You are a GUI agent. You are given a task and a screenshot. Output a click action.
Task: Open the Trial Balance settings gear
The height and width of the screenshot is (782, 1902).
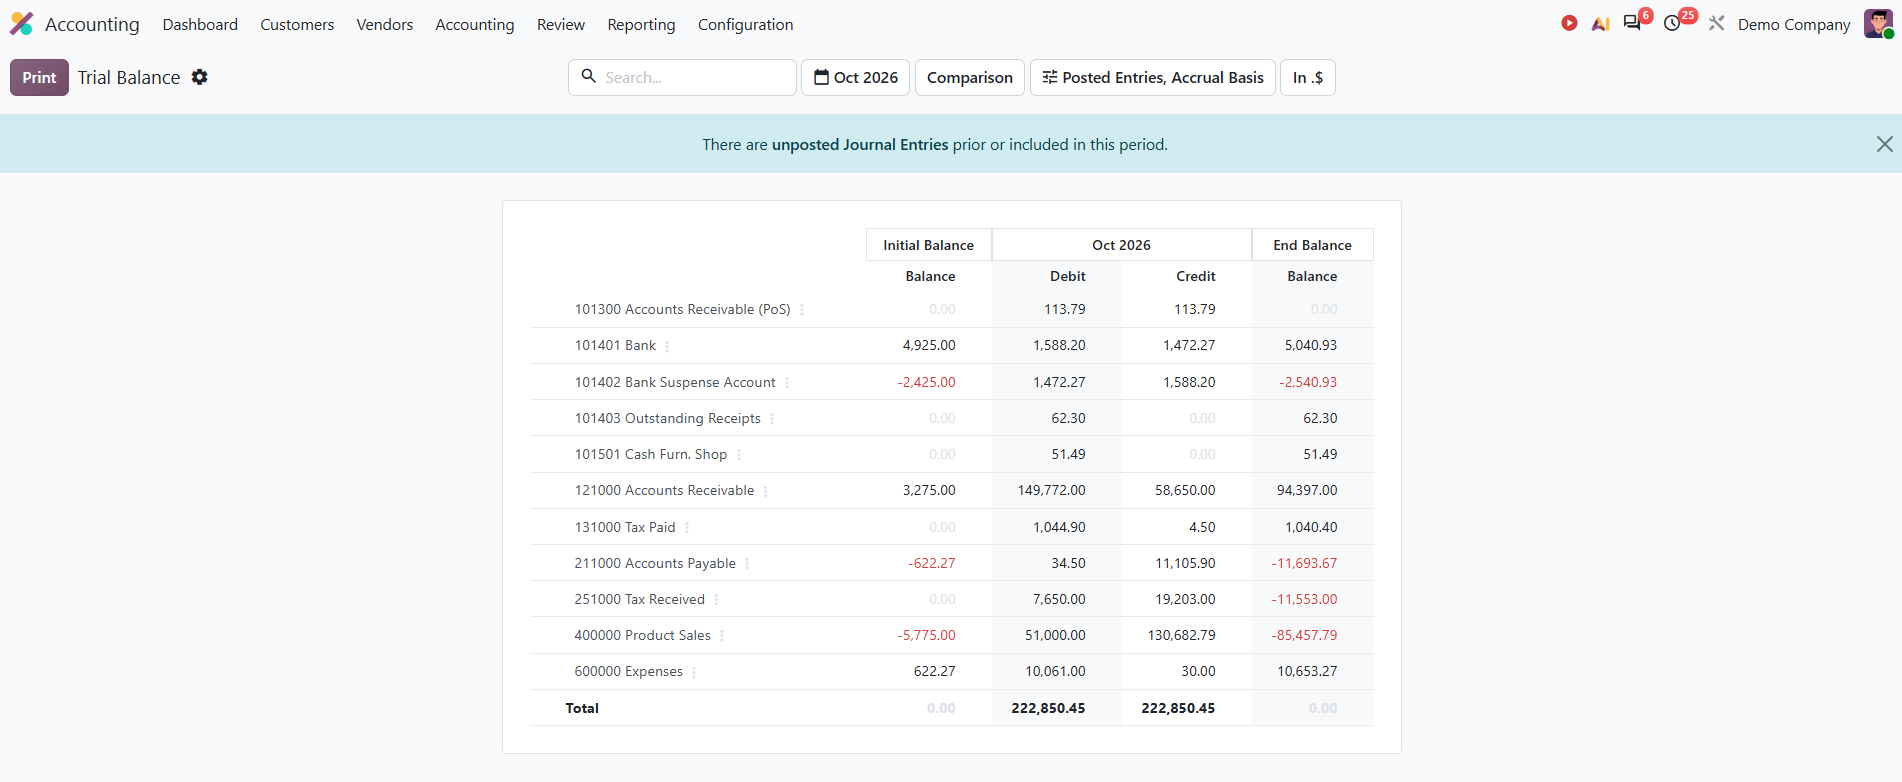point(200,77)
